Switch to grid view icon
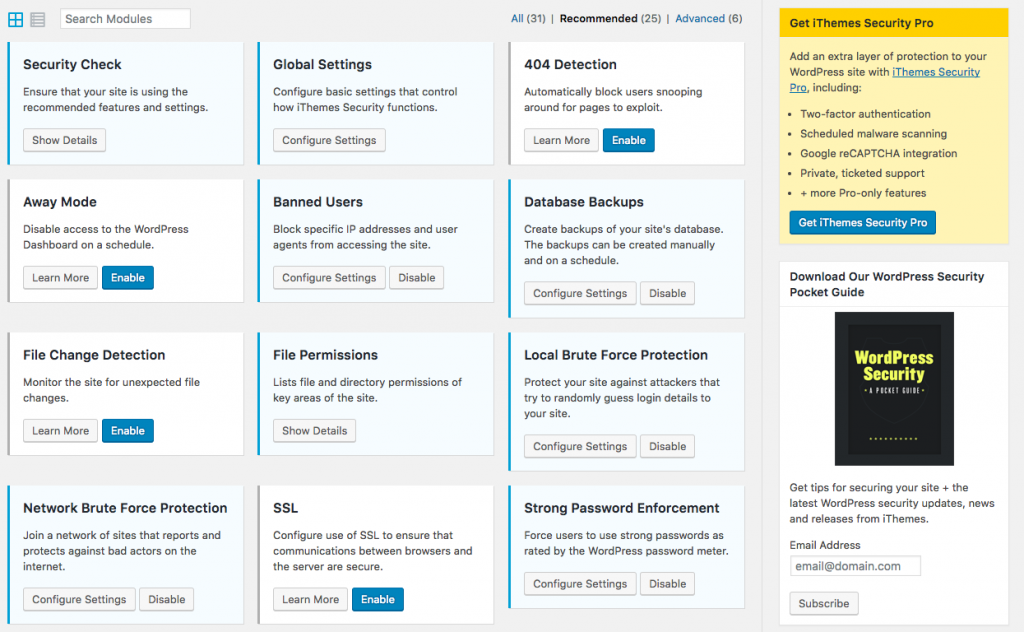Image resolution: width=1024 pixels, height=632 pixels. tap(16, 19)
